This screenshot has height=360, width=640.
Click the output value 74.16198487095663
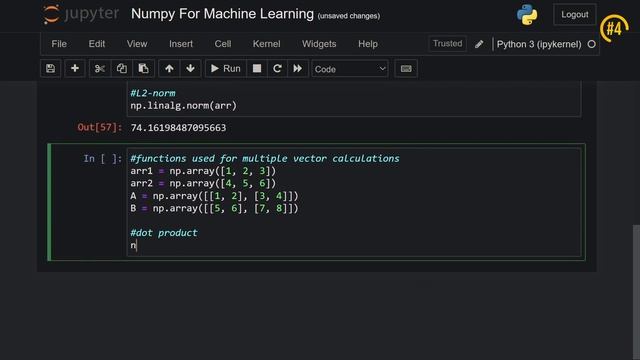click(178, 128)
